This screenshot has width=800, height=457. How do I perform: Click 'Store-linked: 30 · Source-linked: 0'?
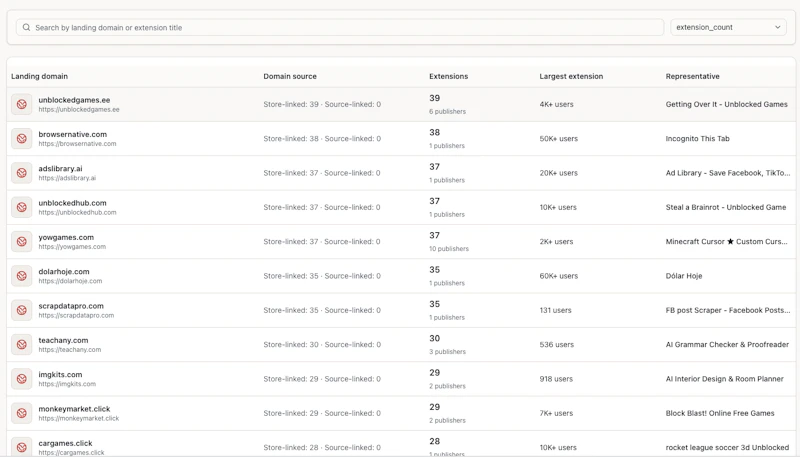tap(322, 345)
